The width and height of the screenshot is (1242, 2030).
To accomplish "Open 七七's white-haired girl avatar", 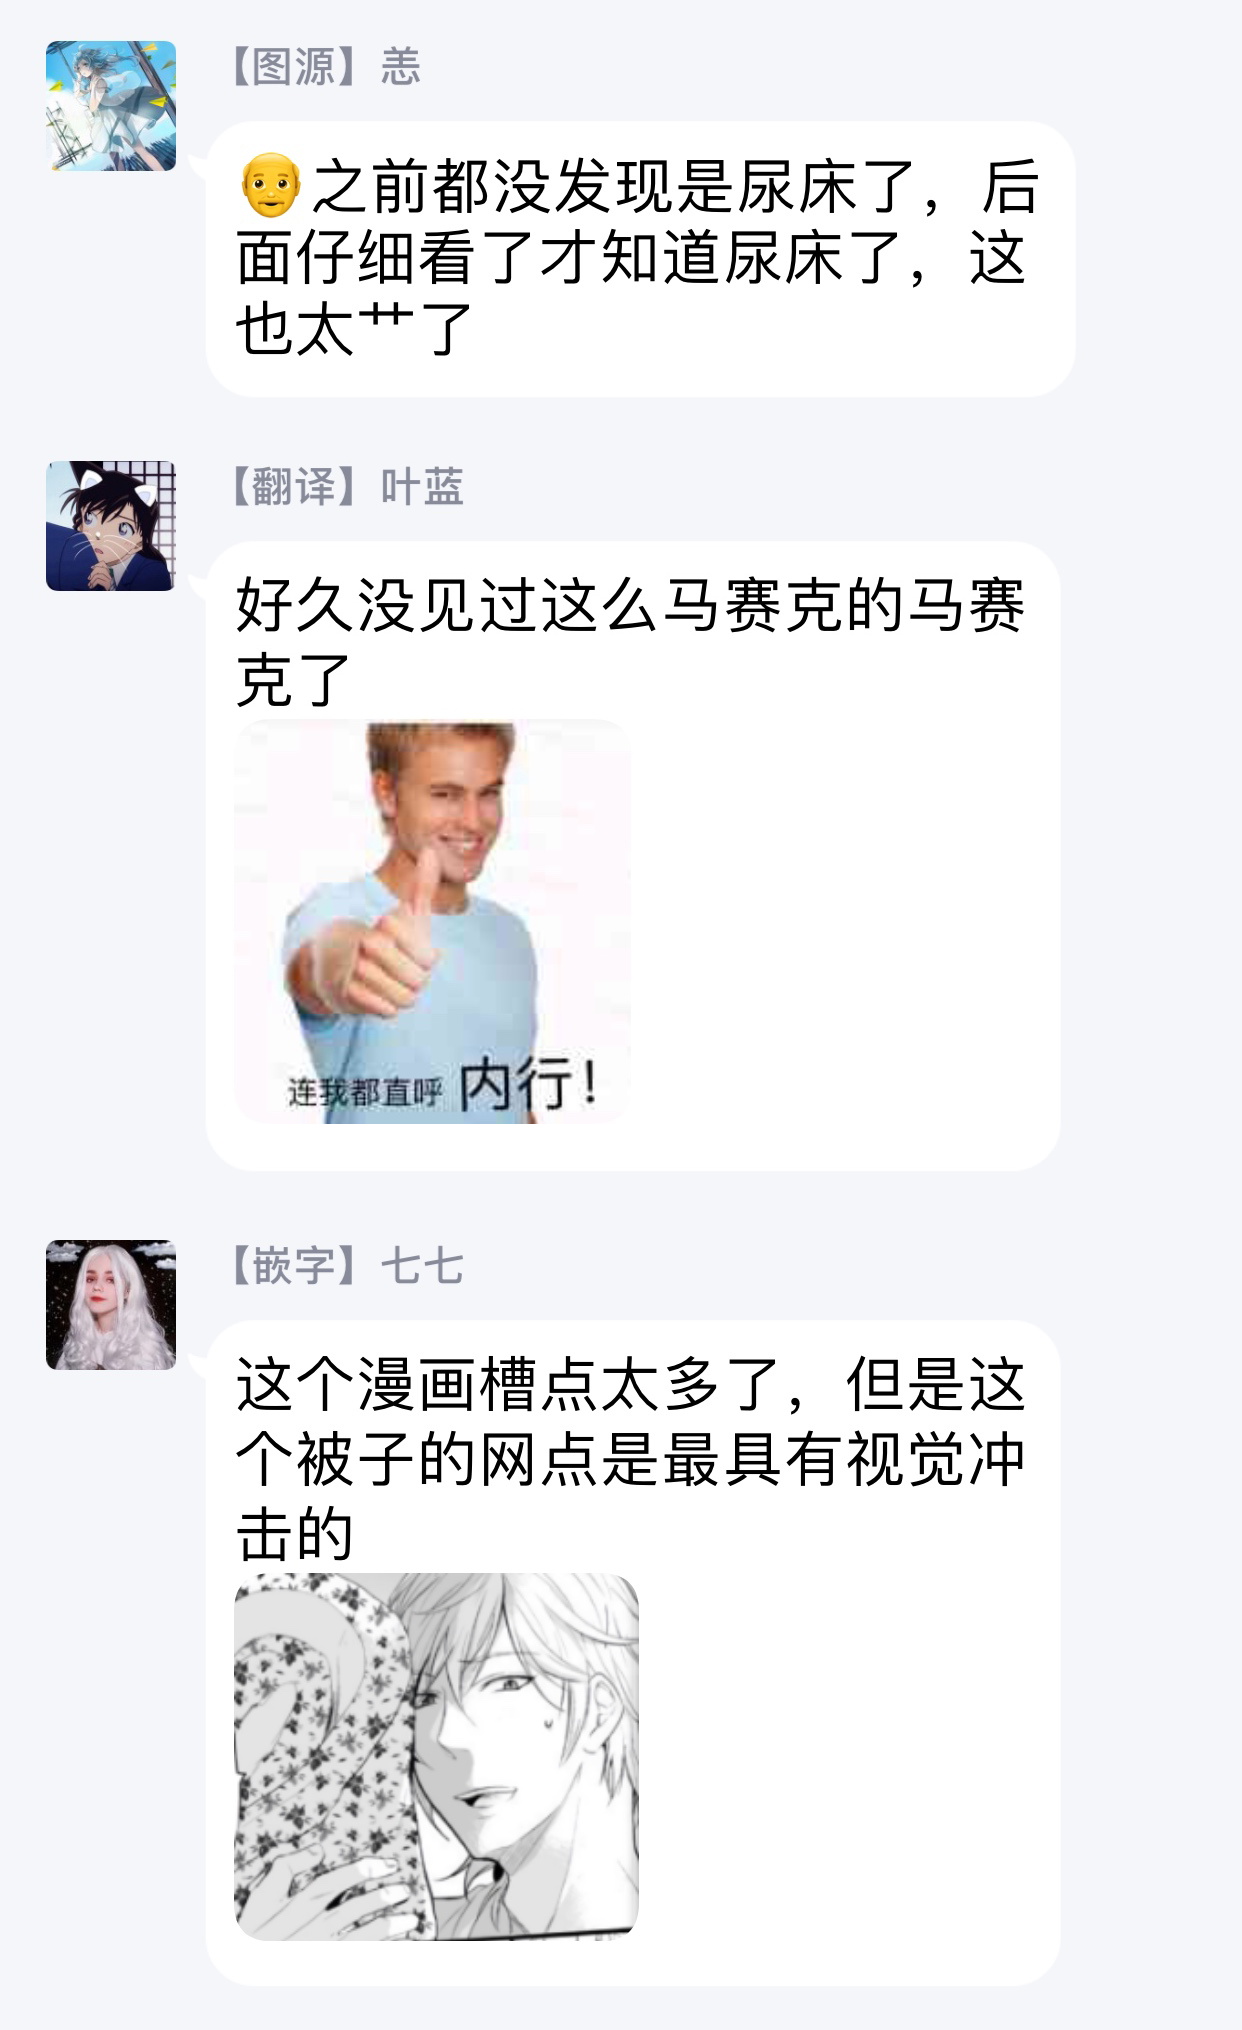I will pyautogui.click(x=111, y=1305).
